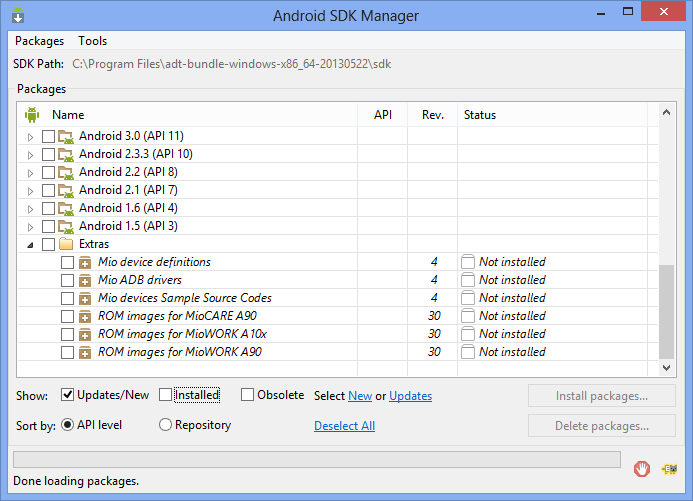The height and width of the screenshot is (501, 693).
Task: Click the Android 2.3.3 (API 10) folder icon
Action: tap(66, 155)
